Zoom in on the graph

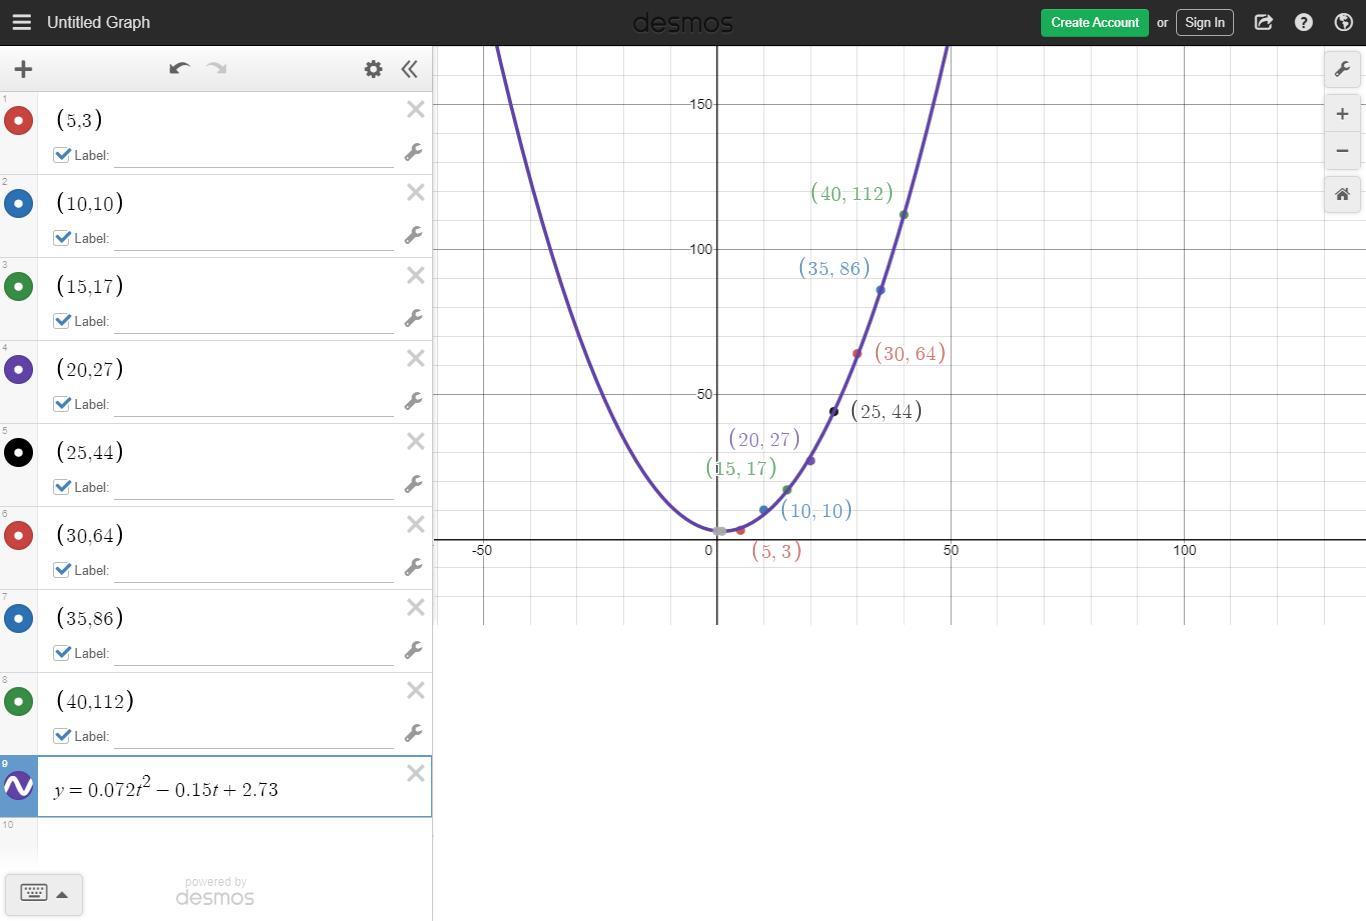click(1342, 114)
